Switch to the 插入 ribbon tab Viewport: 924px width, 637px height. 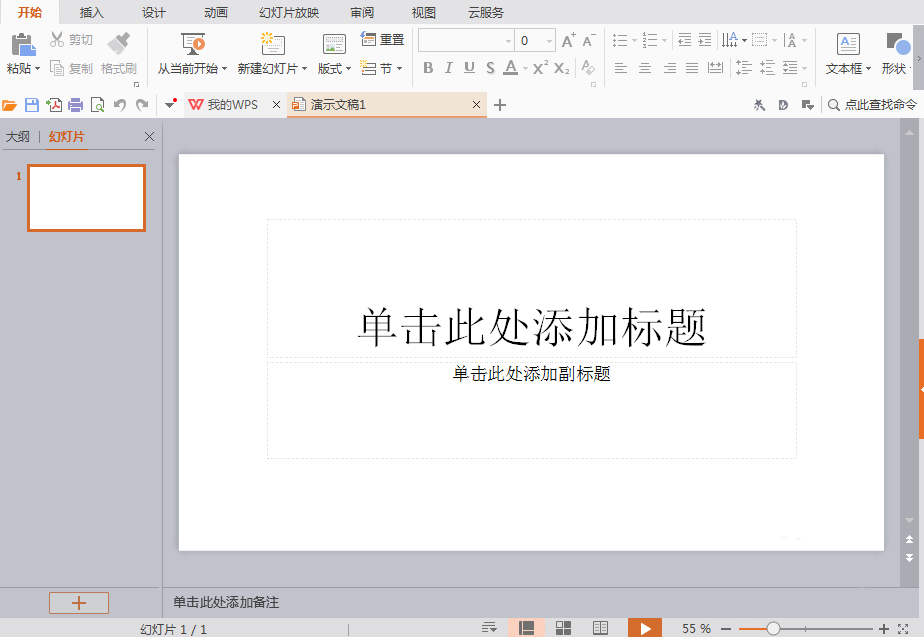click(x=91, y=12)
